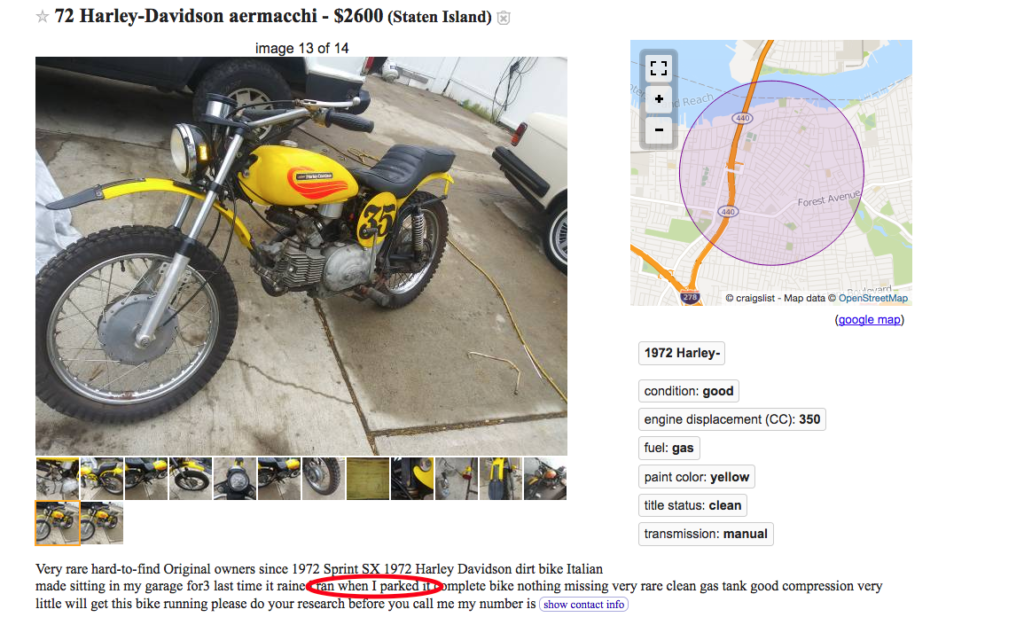Open the yellow paper document thumbnail
The image size is (1024, 625).
point(368,479)
